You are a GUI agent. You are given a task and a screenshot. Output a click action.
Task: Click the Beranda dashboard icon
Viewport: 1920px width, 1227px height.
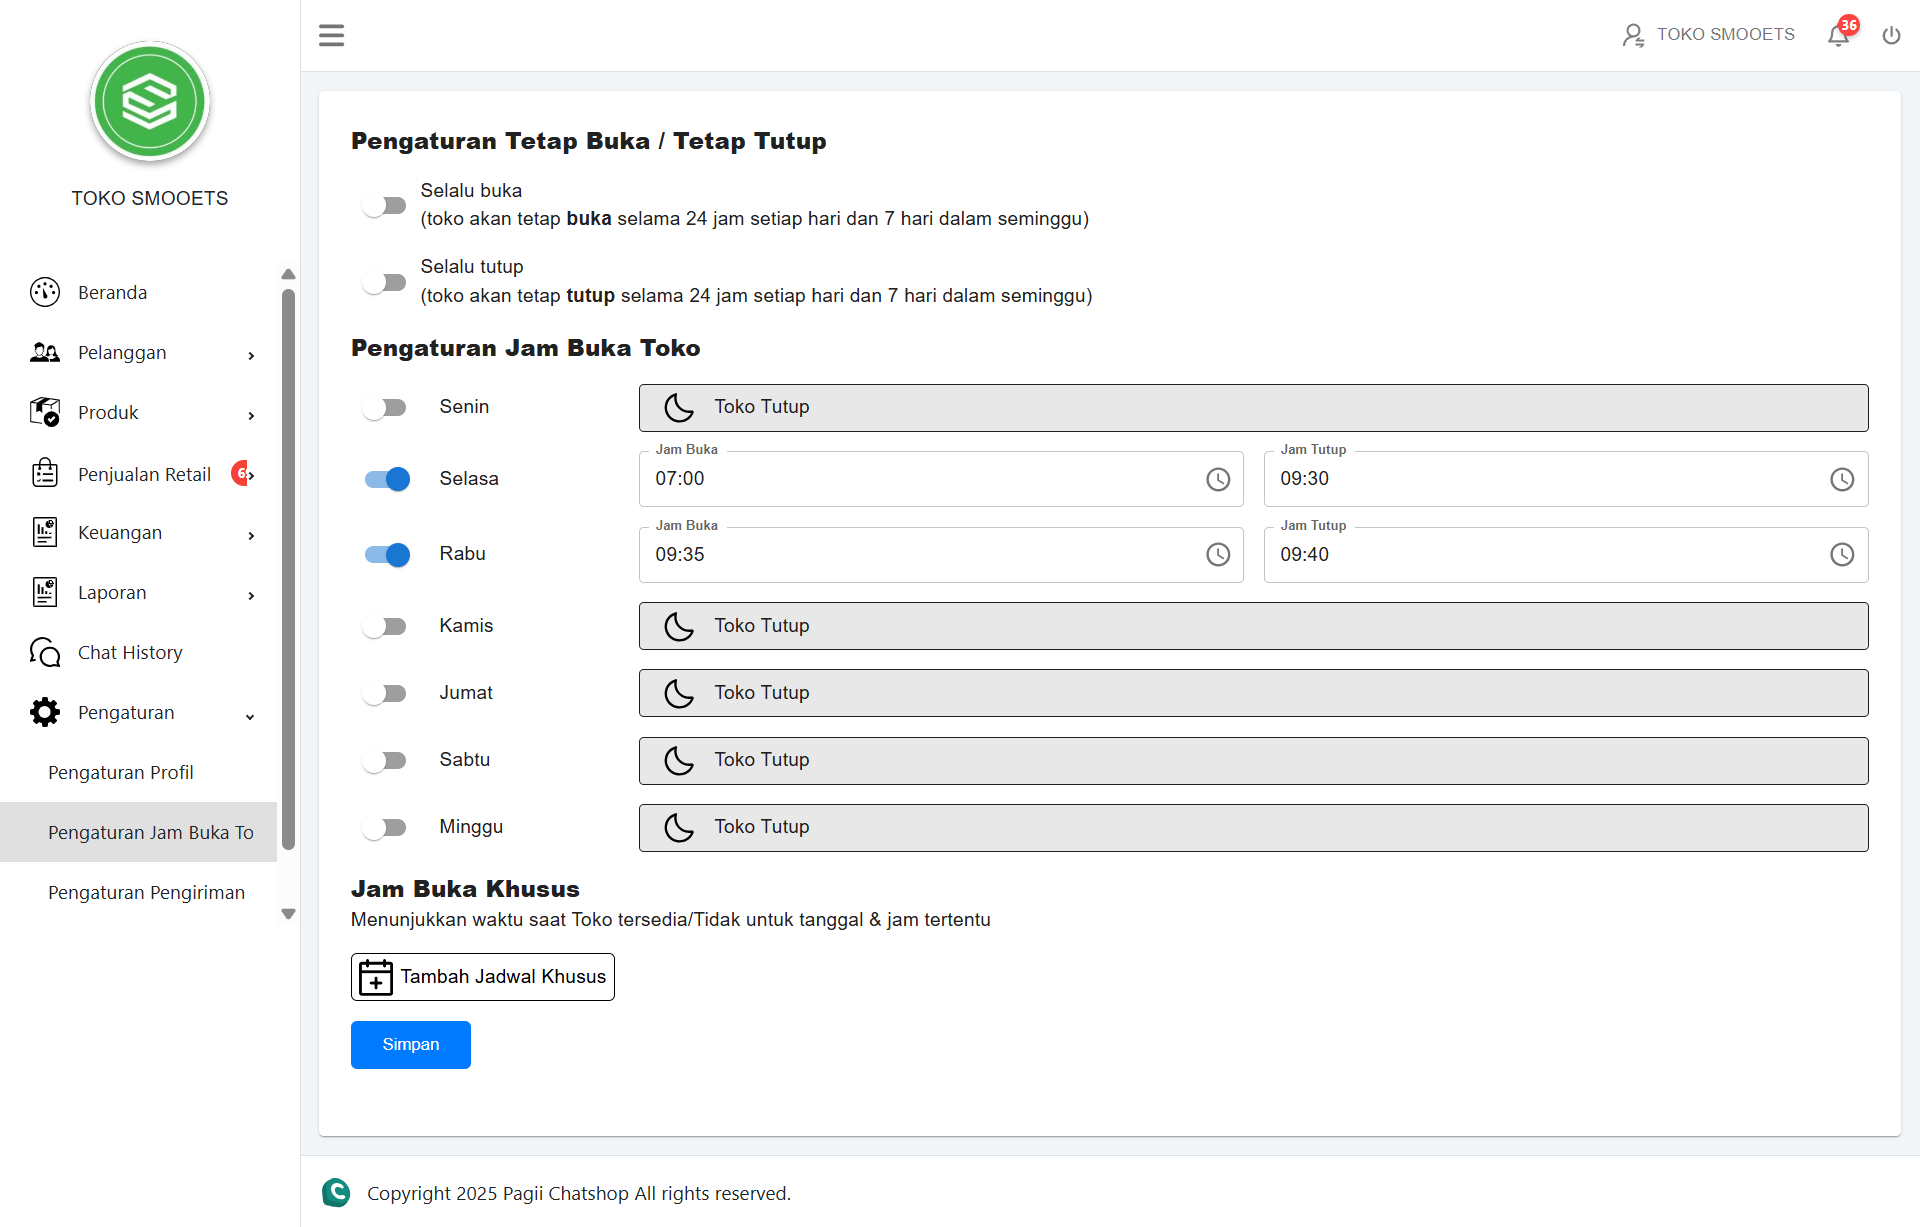click(45, 292)
